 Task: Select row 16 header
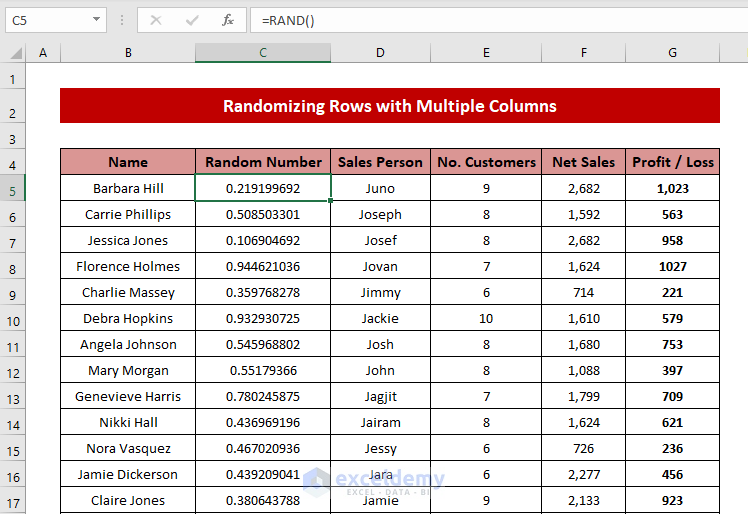click(12, 473)
